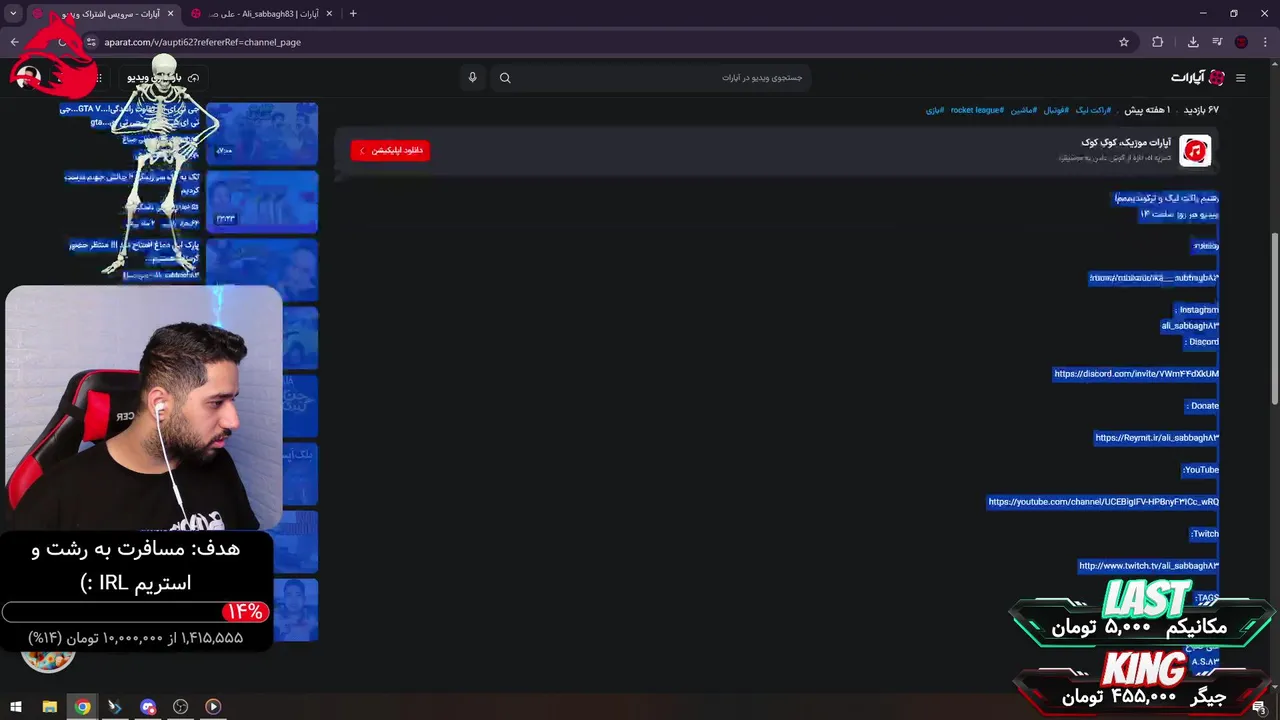
Task: Open the Windows Start menu
Action: (16, 707)
